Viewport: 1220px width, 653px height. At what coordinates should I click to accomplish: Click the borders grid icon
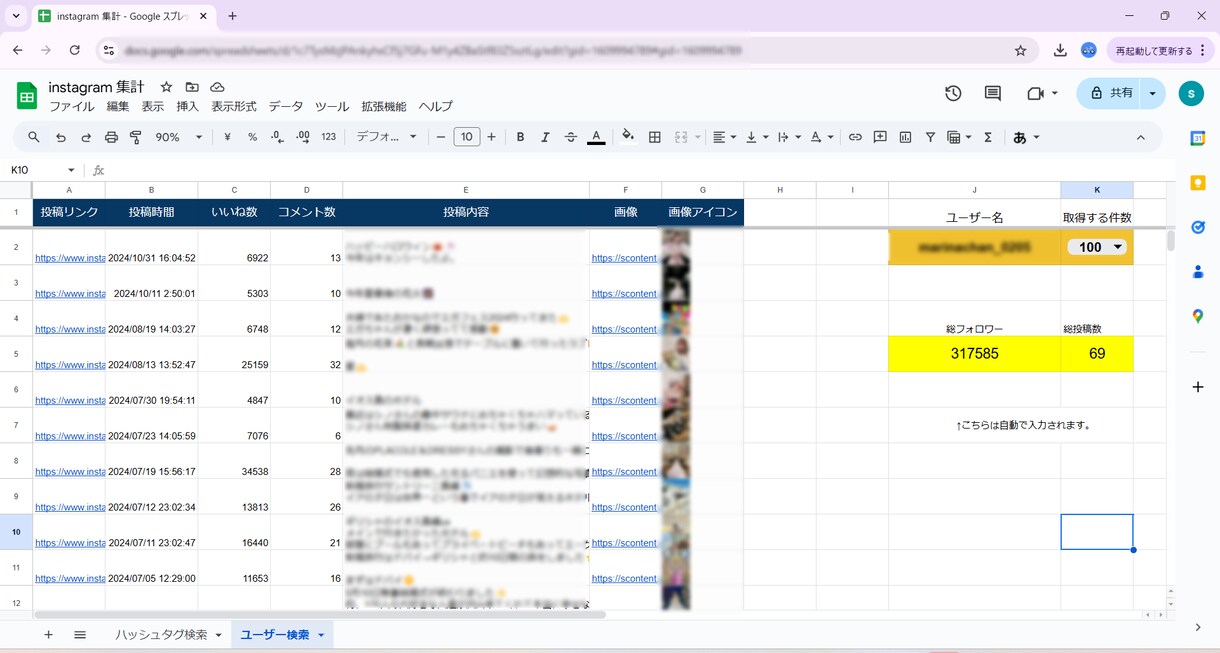coord(655,137)
